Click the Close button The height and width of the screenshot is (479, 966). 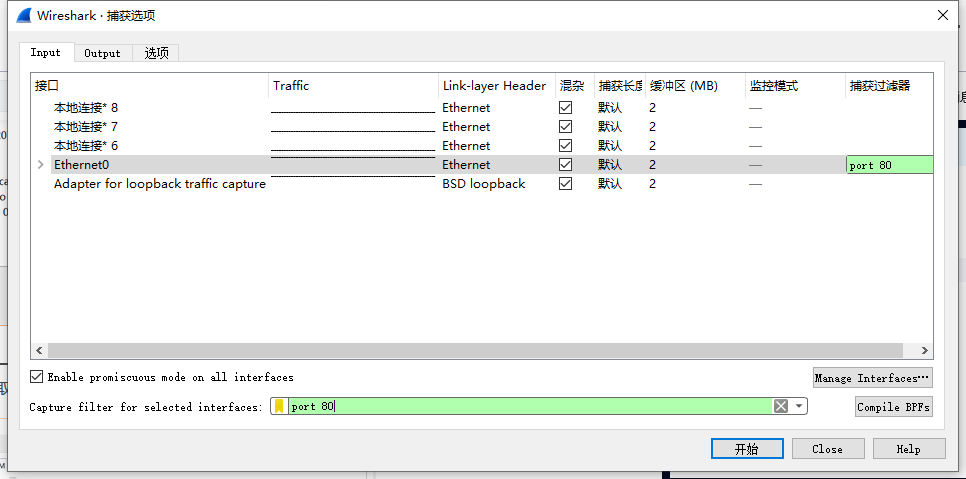pos(827,449)
